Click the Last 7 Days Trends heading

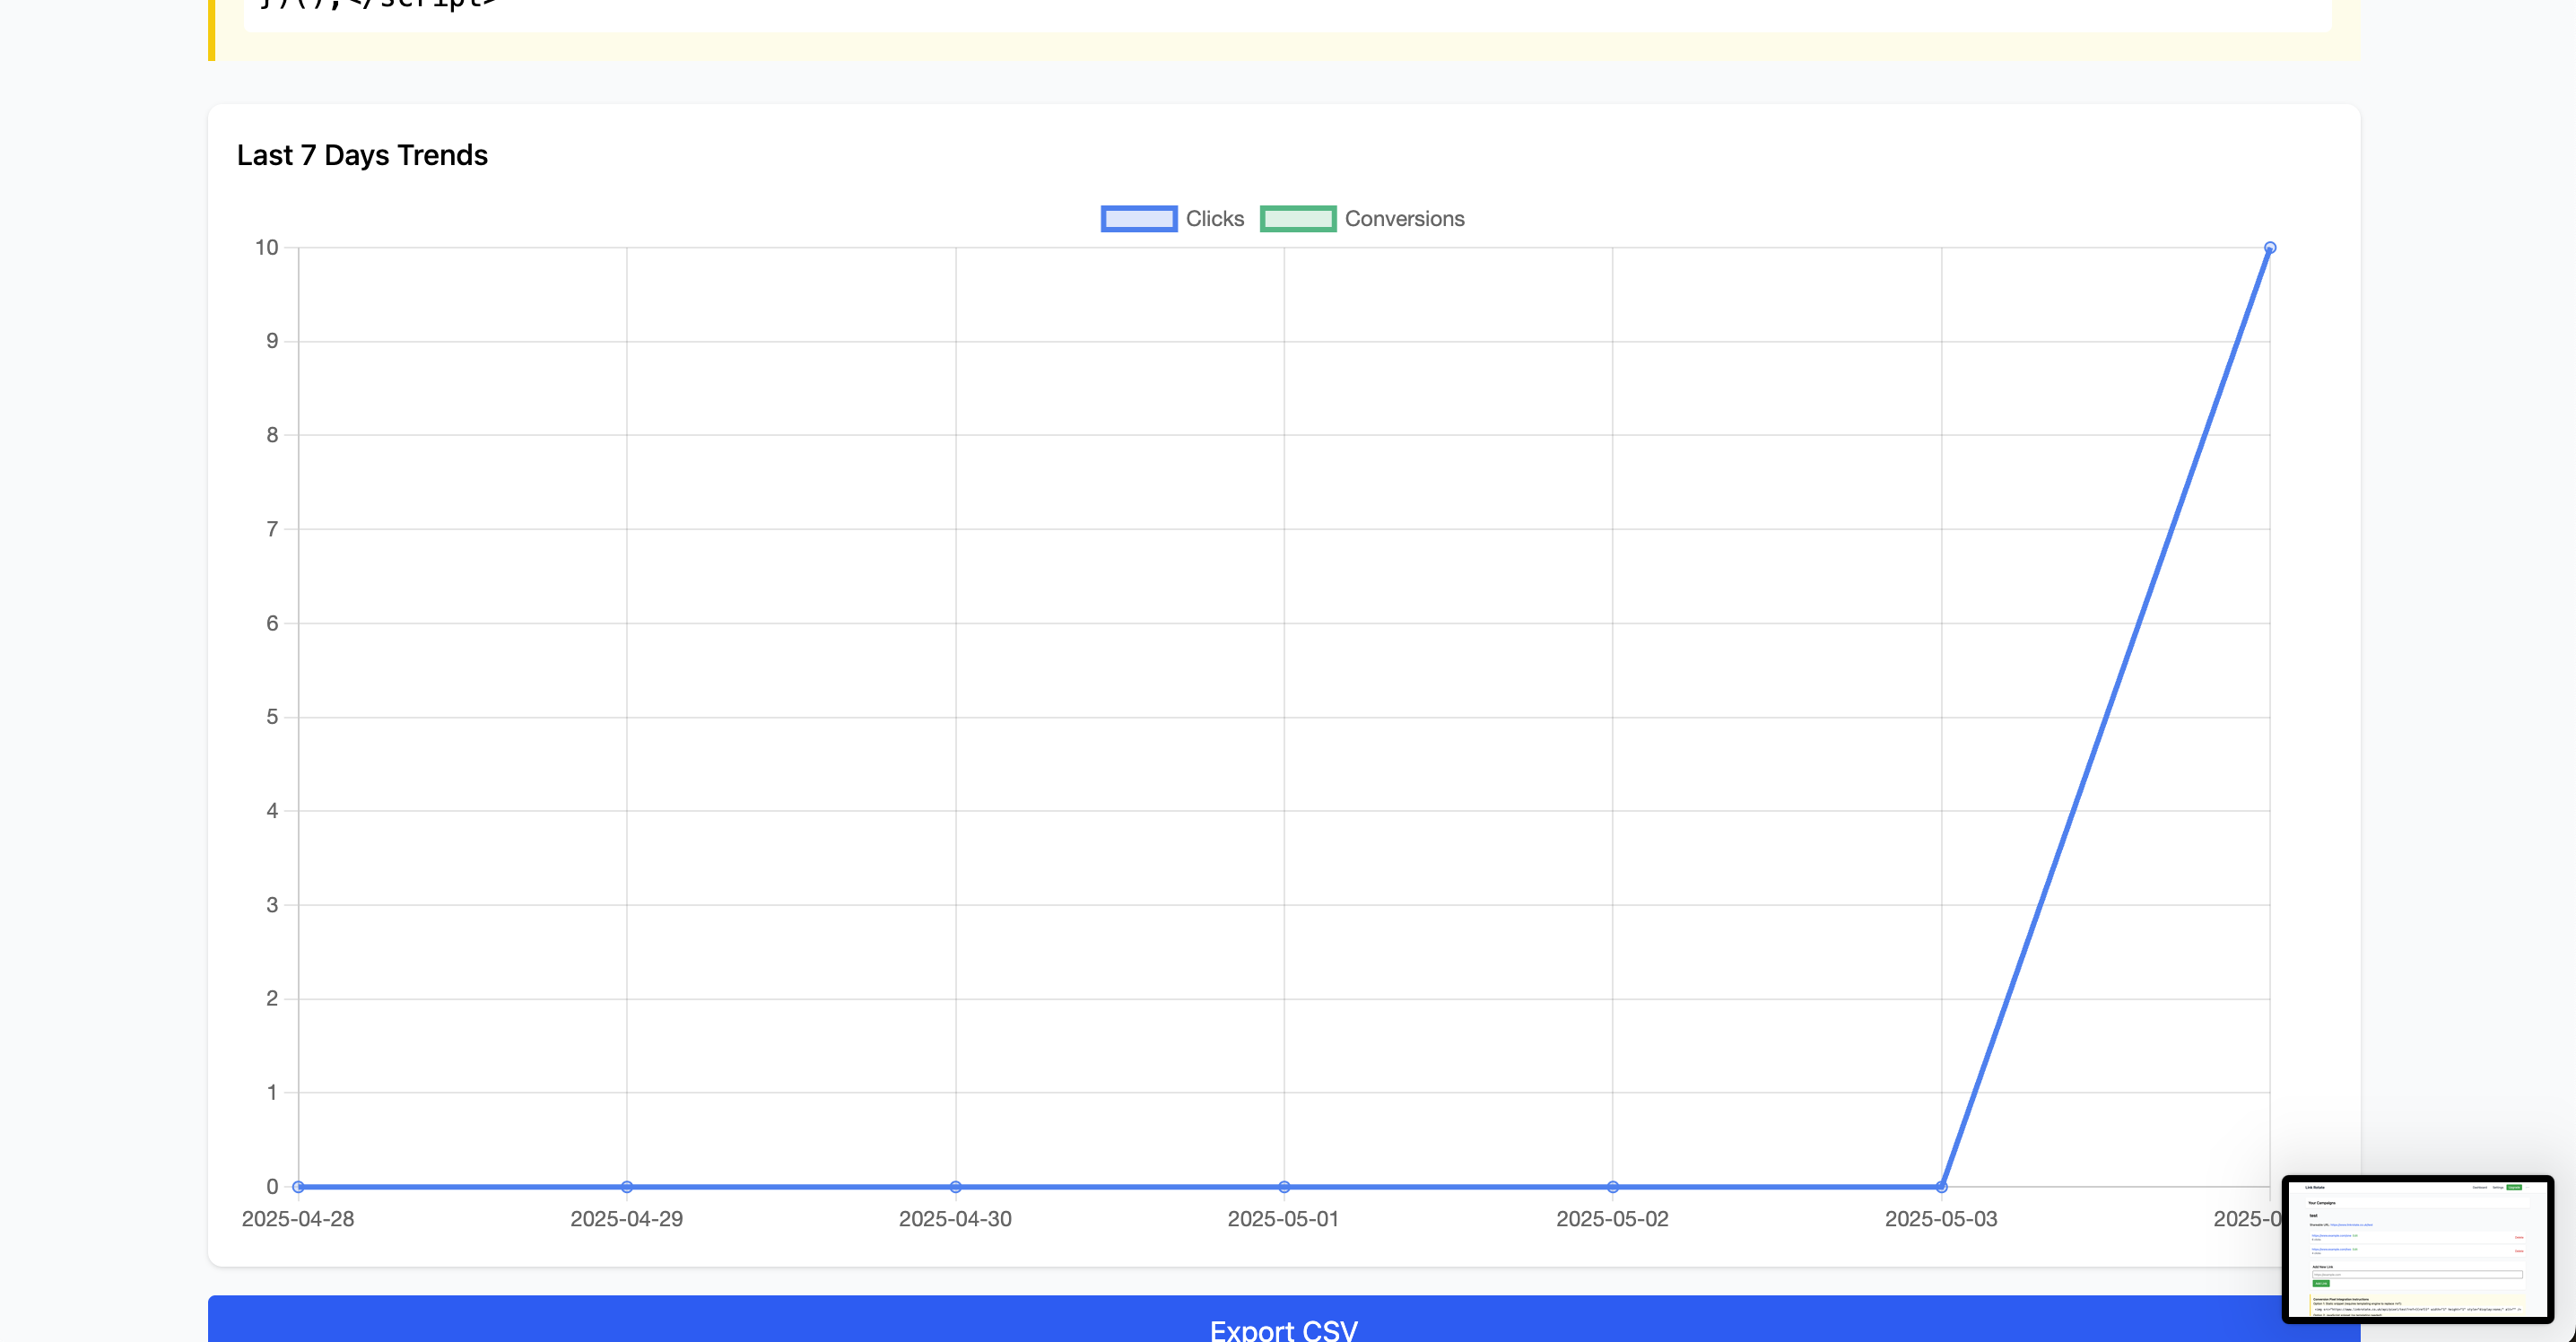(362, 156)
